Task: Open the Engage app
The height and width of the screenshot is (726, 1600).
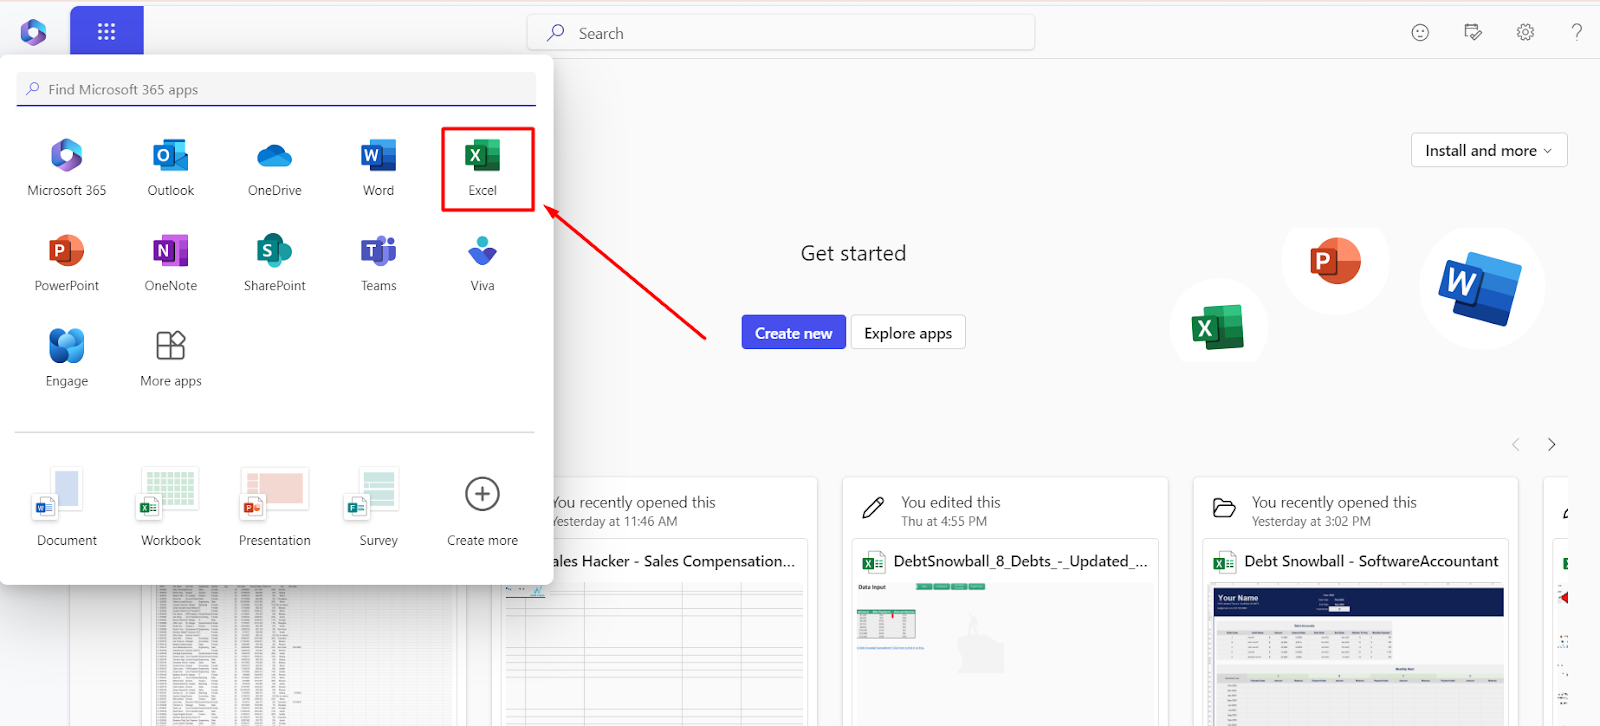Action: point(67,358)
